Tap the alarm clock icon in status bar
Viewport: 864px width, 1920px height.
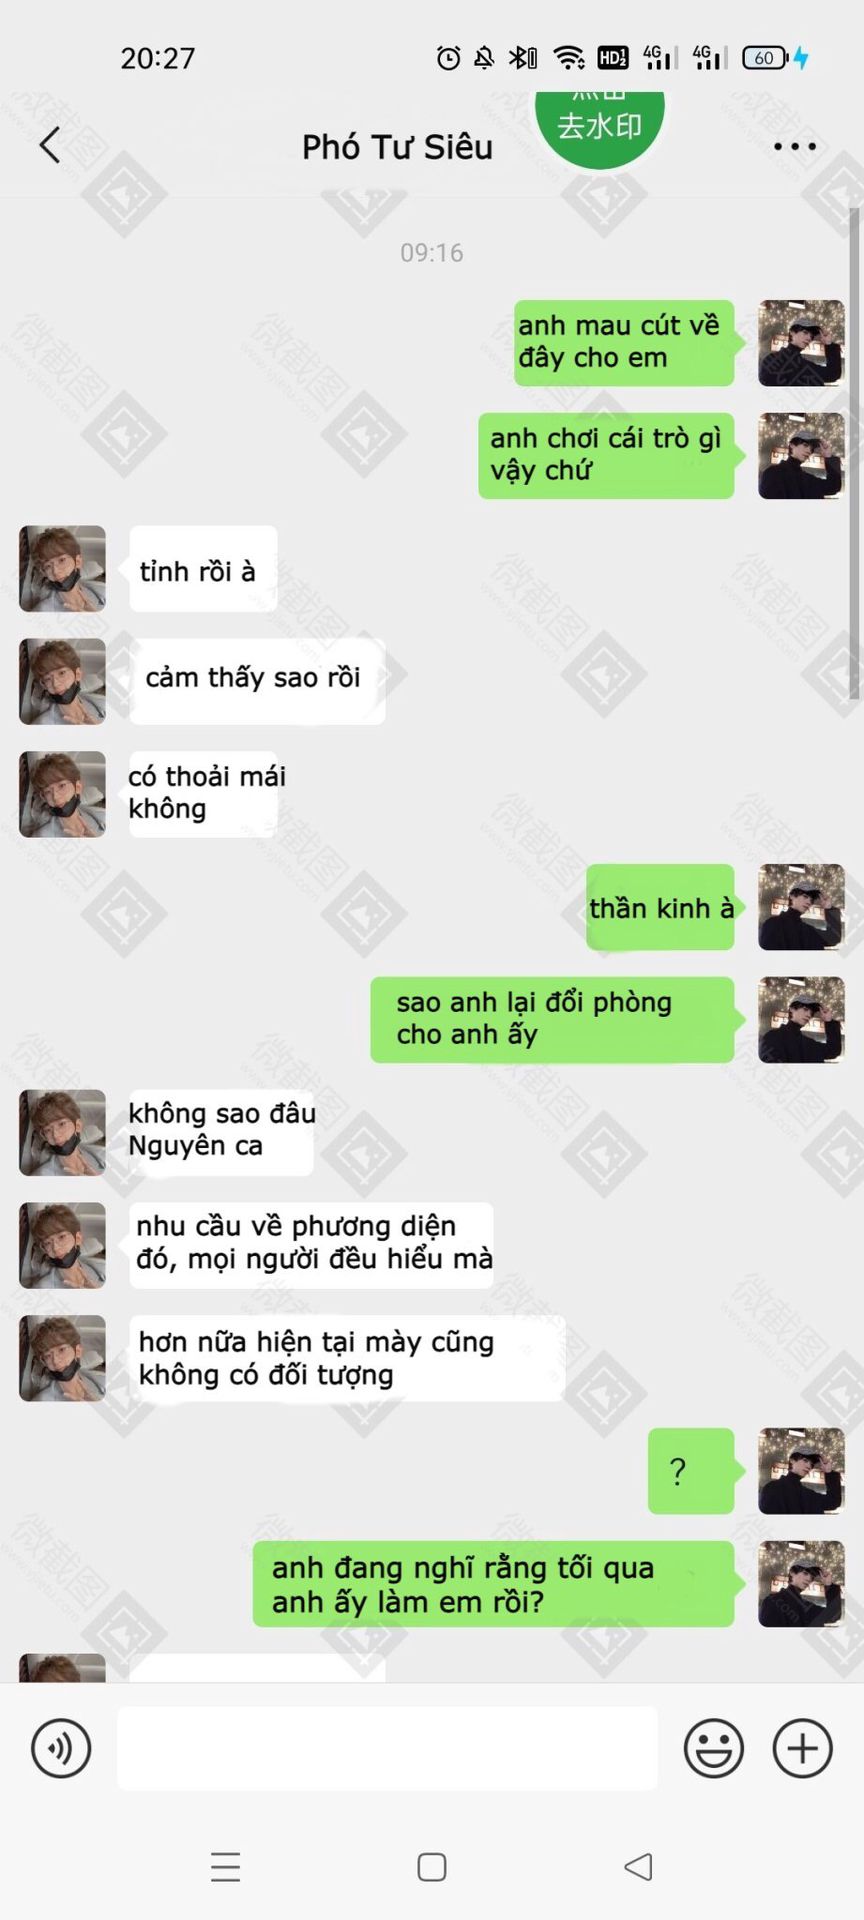449,58
